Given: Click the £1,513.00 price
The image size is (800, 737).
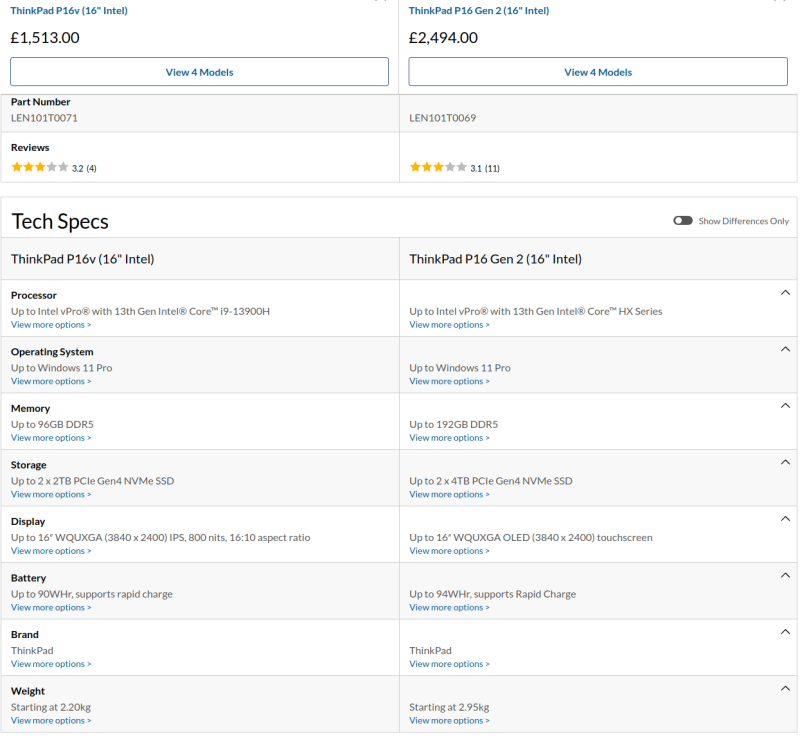Looking at the screenshot, I should coord(45,38).
